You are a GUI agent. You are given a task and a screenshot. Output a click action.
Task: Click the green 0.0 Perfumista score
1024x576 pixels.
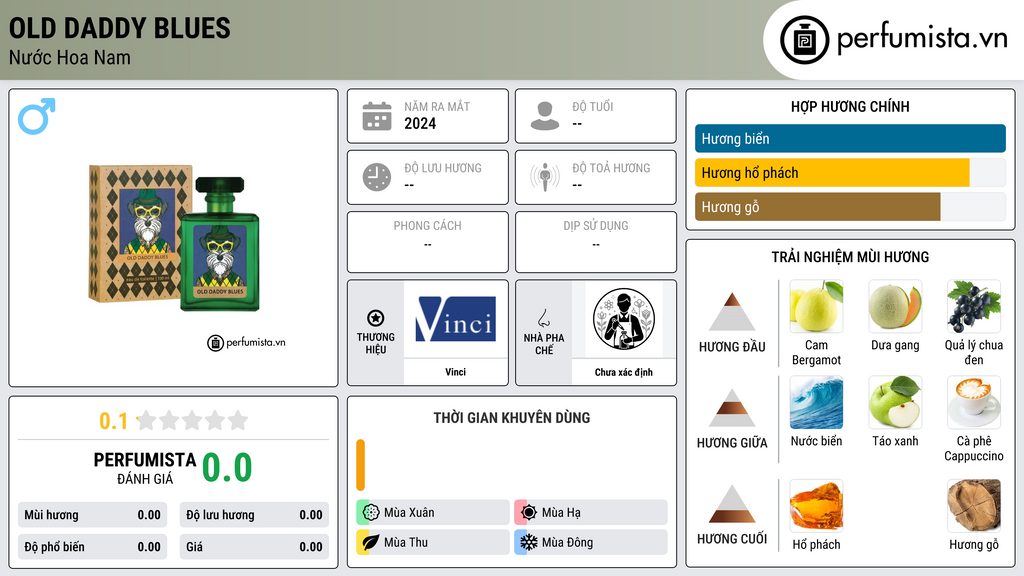pyautogui.click(x=227, y=467)
